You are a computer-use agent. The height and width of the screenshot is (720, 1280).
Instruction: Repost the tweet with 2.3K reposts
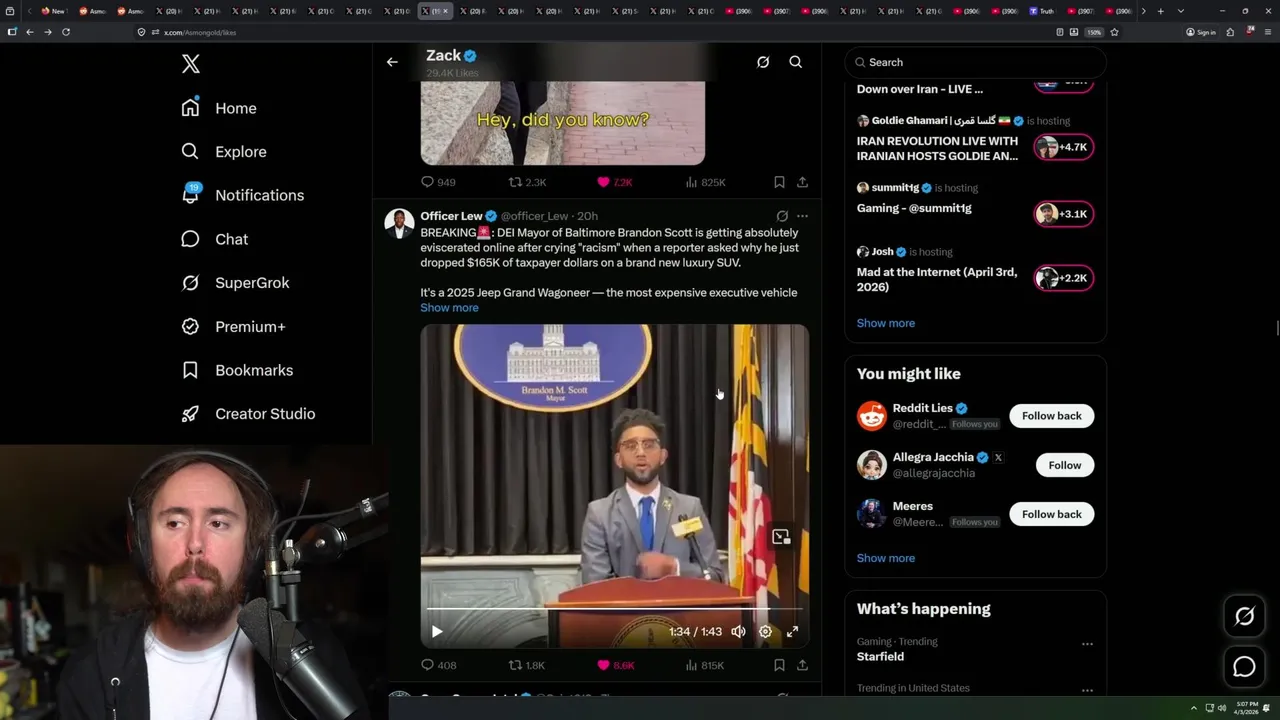(x=528, y=182)
